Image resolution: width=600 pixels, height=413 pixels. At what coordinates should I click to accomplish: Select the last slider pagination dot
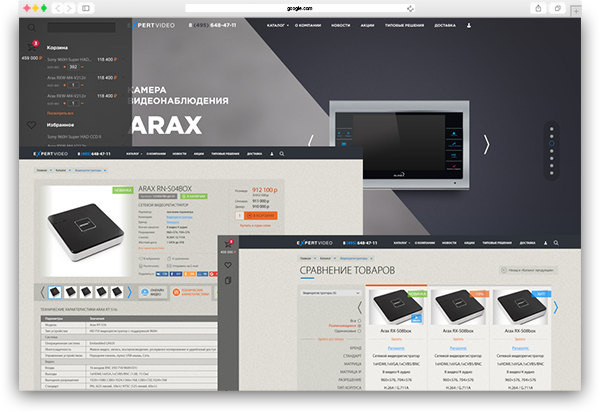coord(551,171)
